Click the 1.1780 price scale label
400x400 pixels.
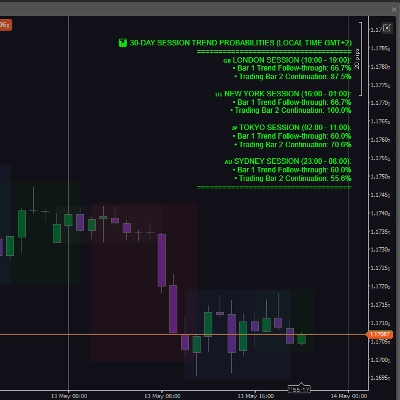tap(380, 67)
